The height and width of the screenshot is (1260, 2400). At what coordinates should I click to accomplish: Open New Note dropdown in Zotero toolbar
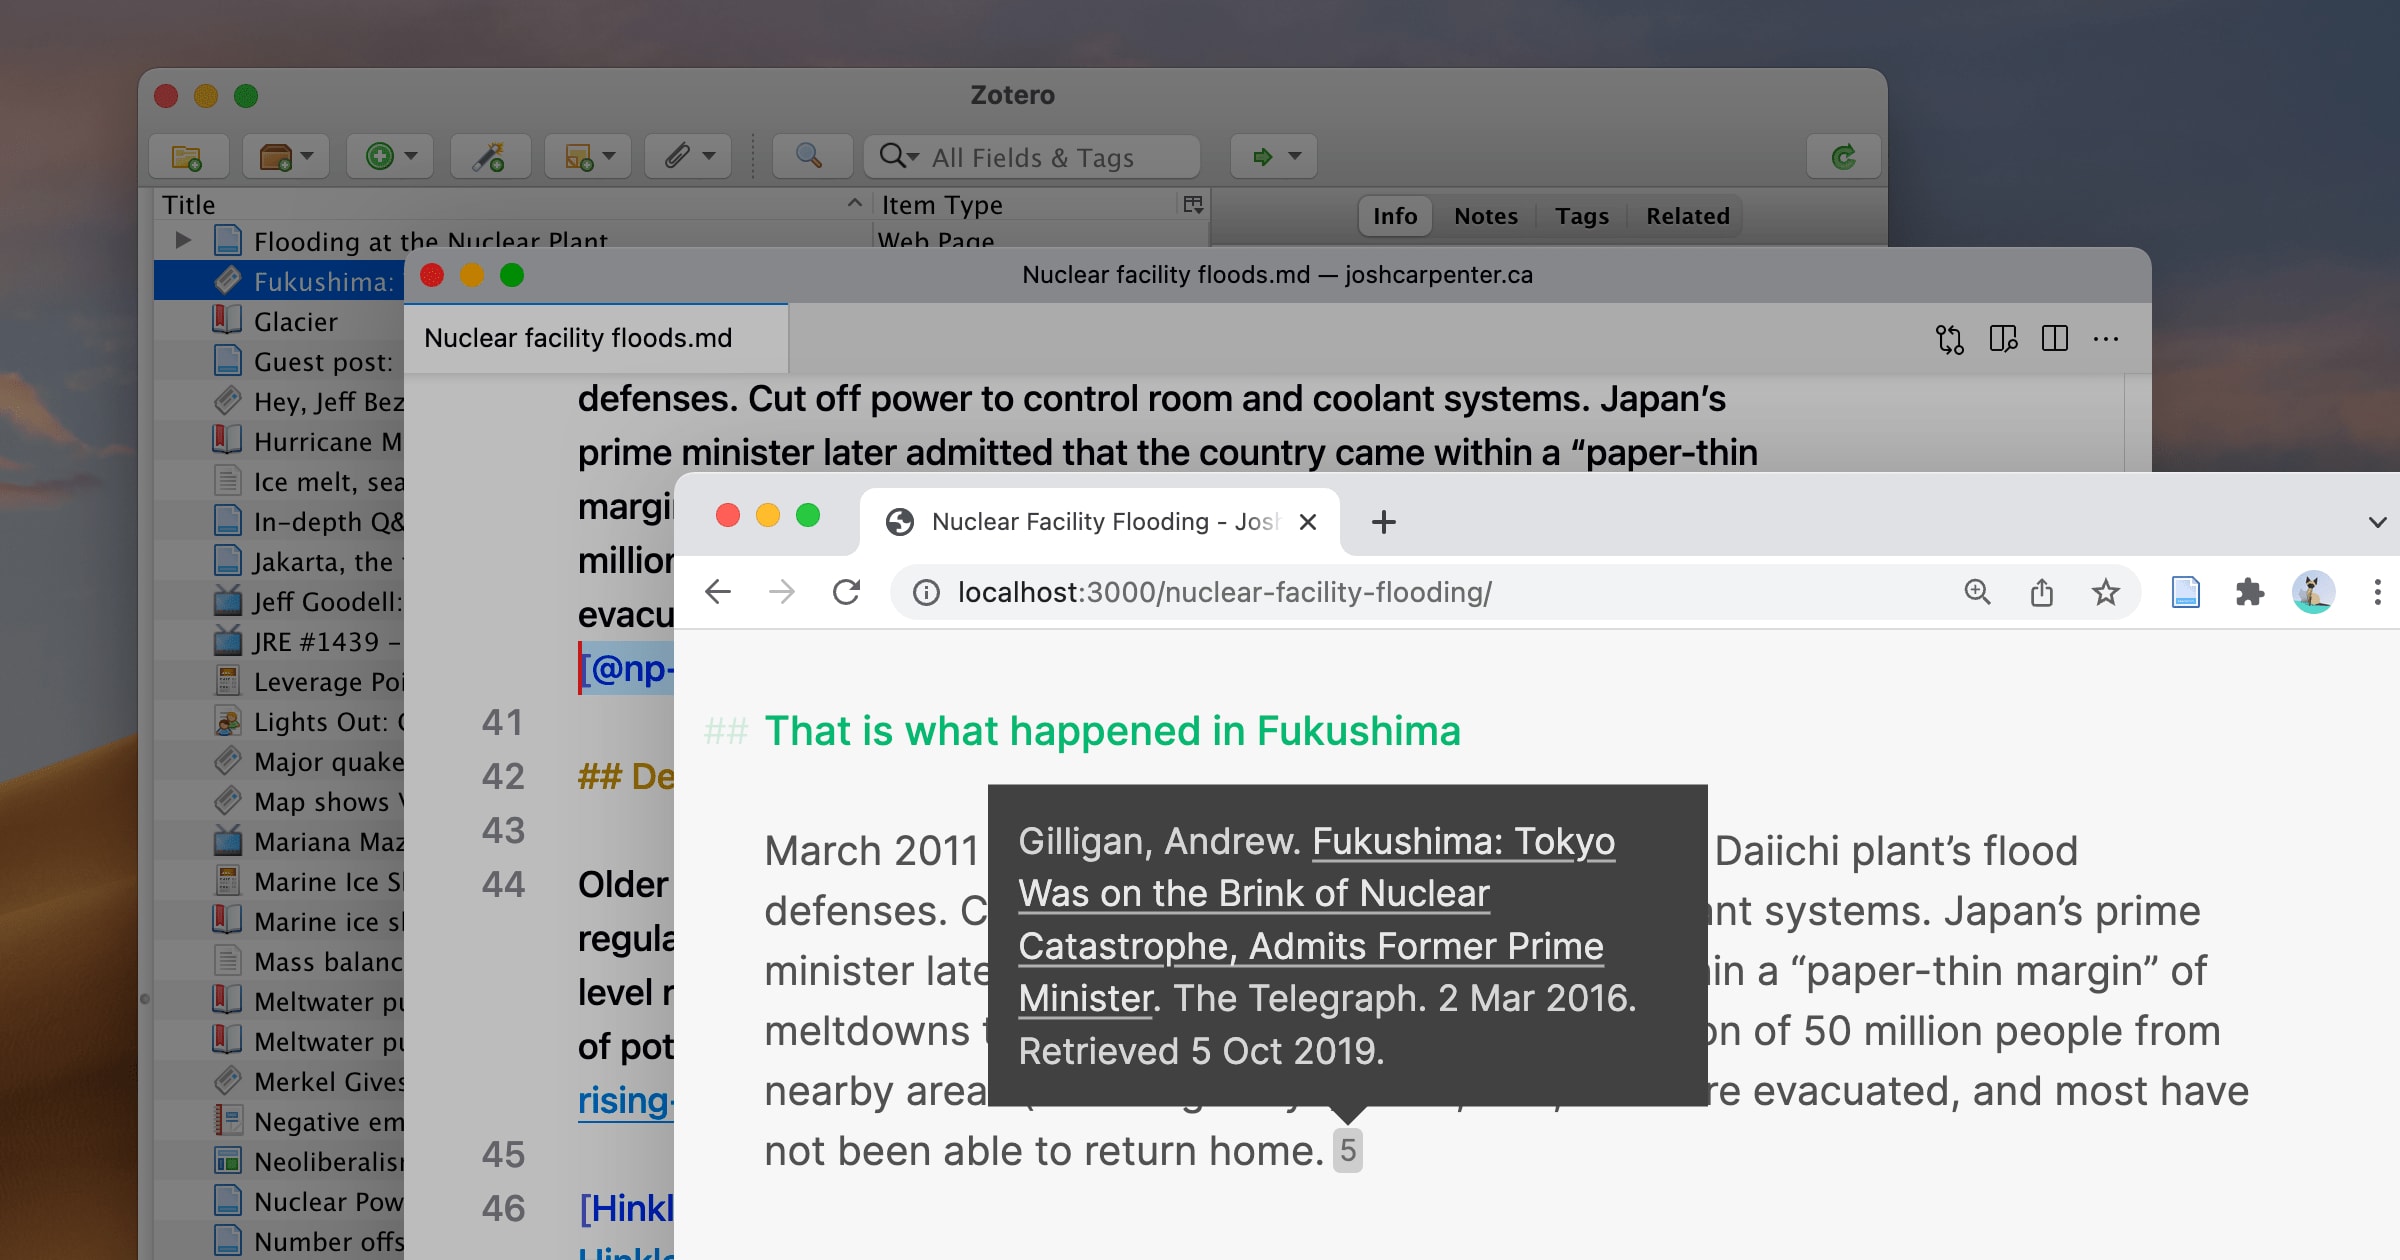588,157
